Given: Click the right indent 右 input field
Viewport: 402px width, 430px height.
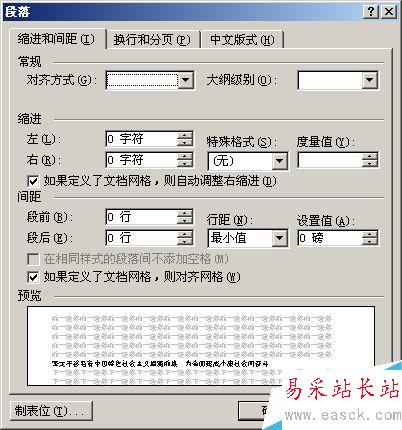Looking at the screenshot, I should (x=142, y=160).
